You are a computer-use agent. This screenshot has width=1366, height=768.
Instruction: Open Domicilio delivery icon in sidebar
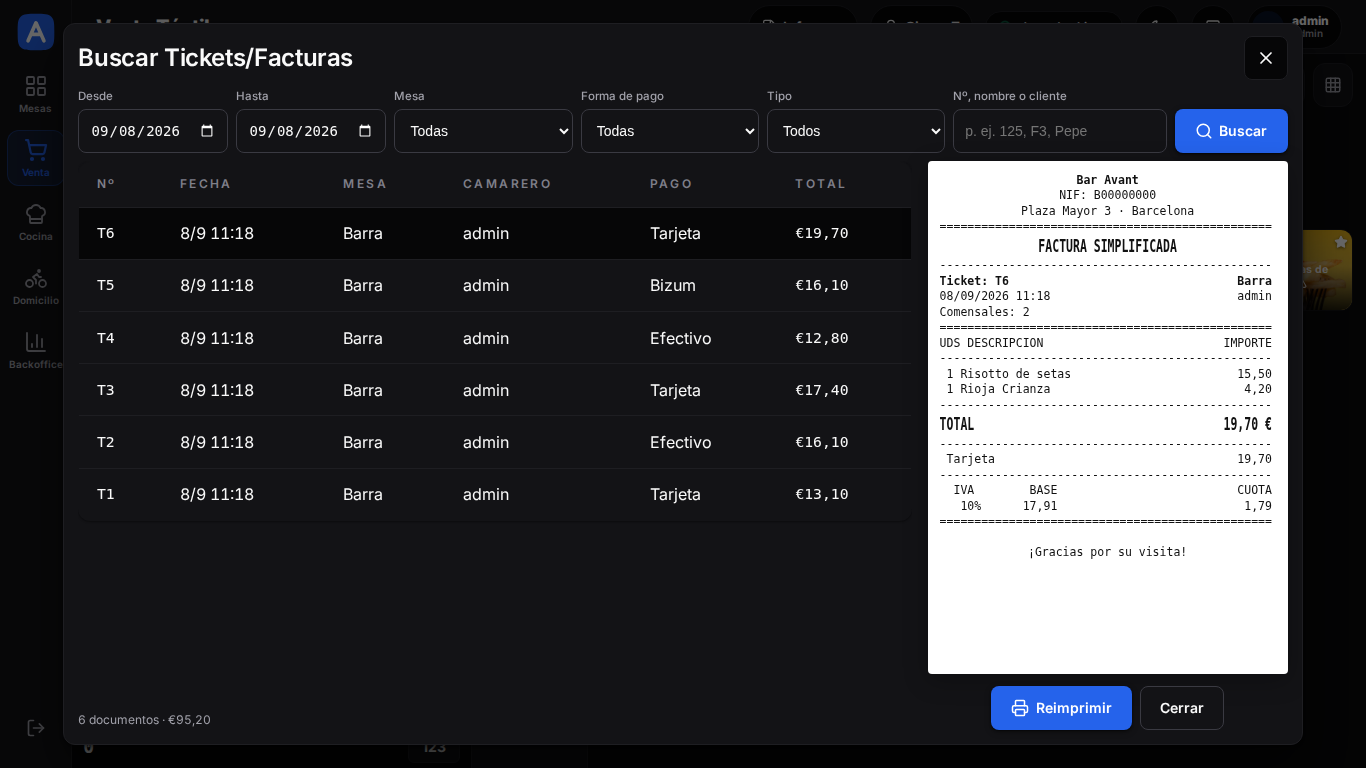coord(36,278)
